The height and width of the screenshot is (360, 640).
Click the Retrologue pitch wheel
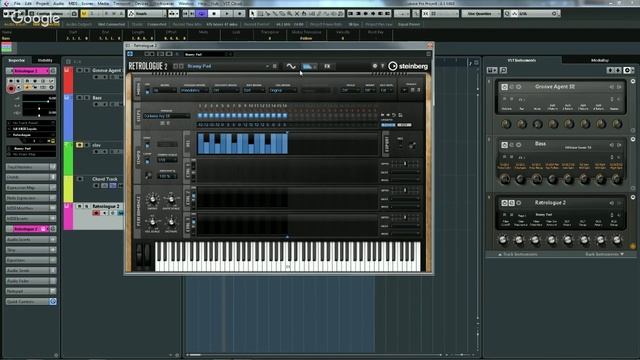pos(139,254)
